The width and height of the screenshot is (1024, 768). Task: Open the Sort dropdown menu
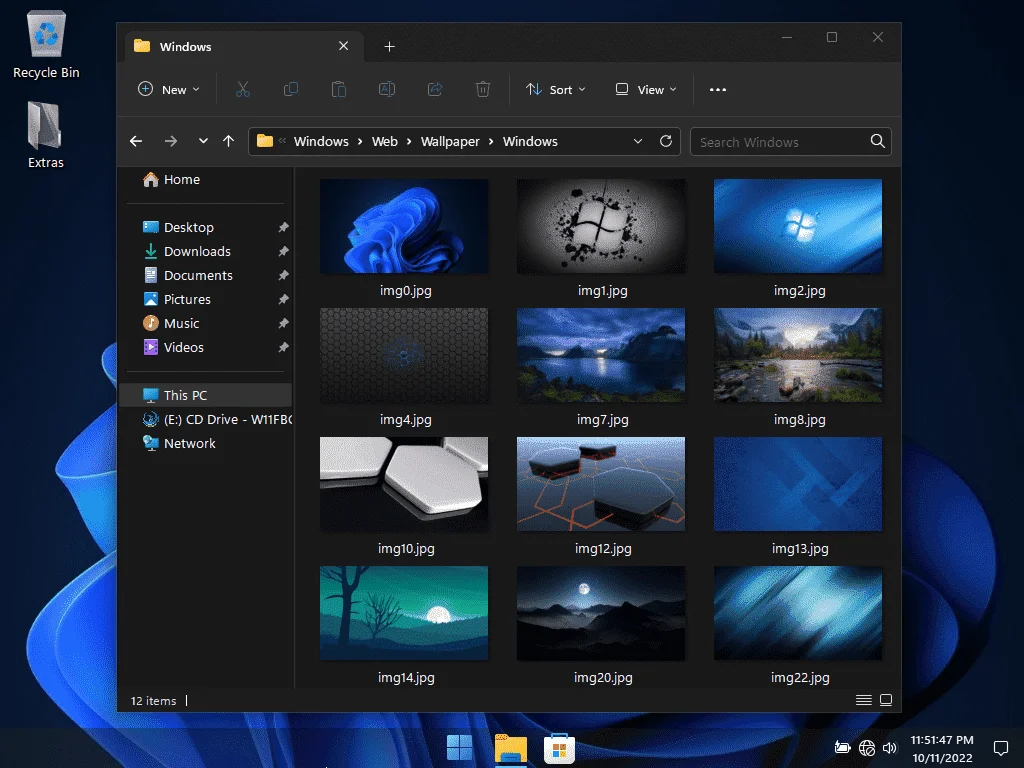[556, 89]
